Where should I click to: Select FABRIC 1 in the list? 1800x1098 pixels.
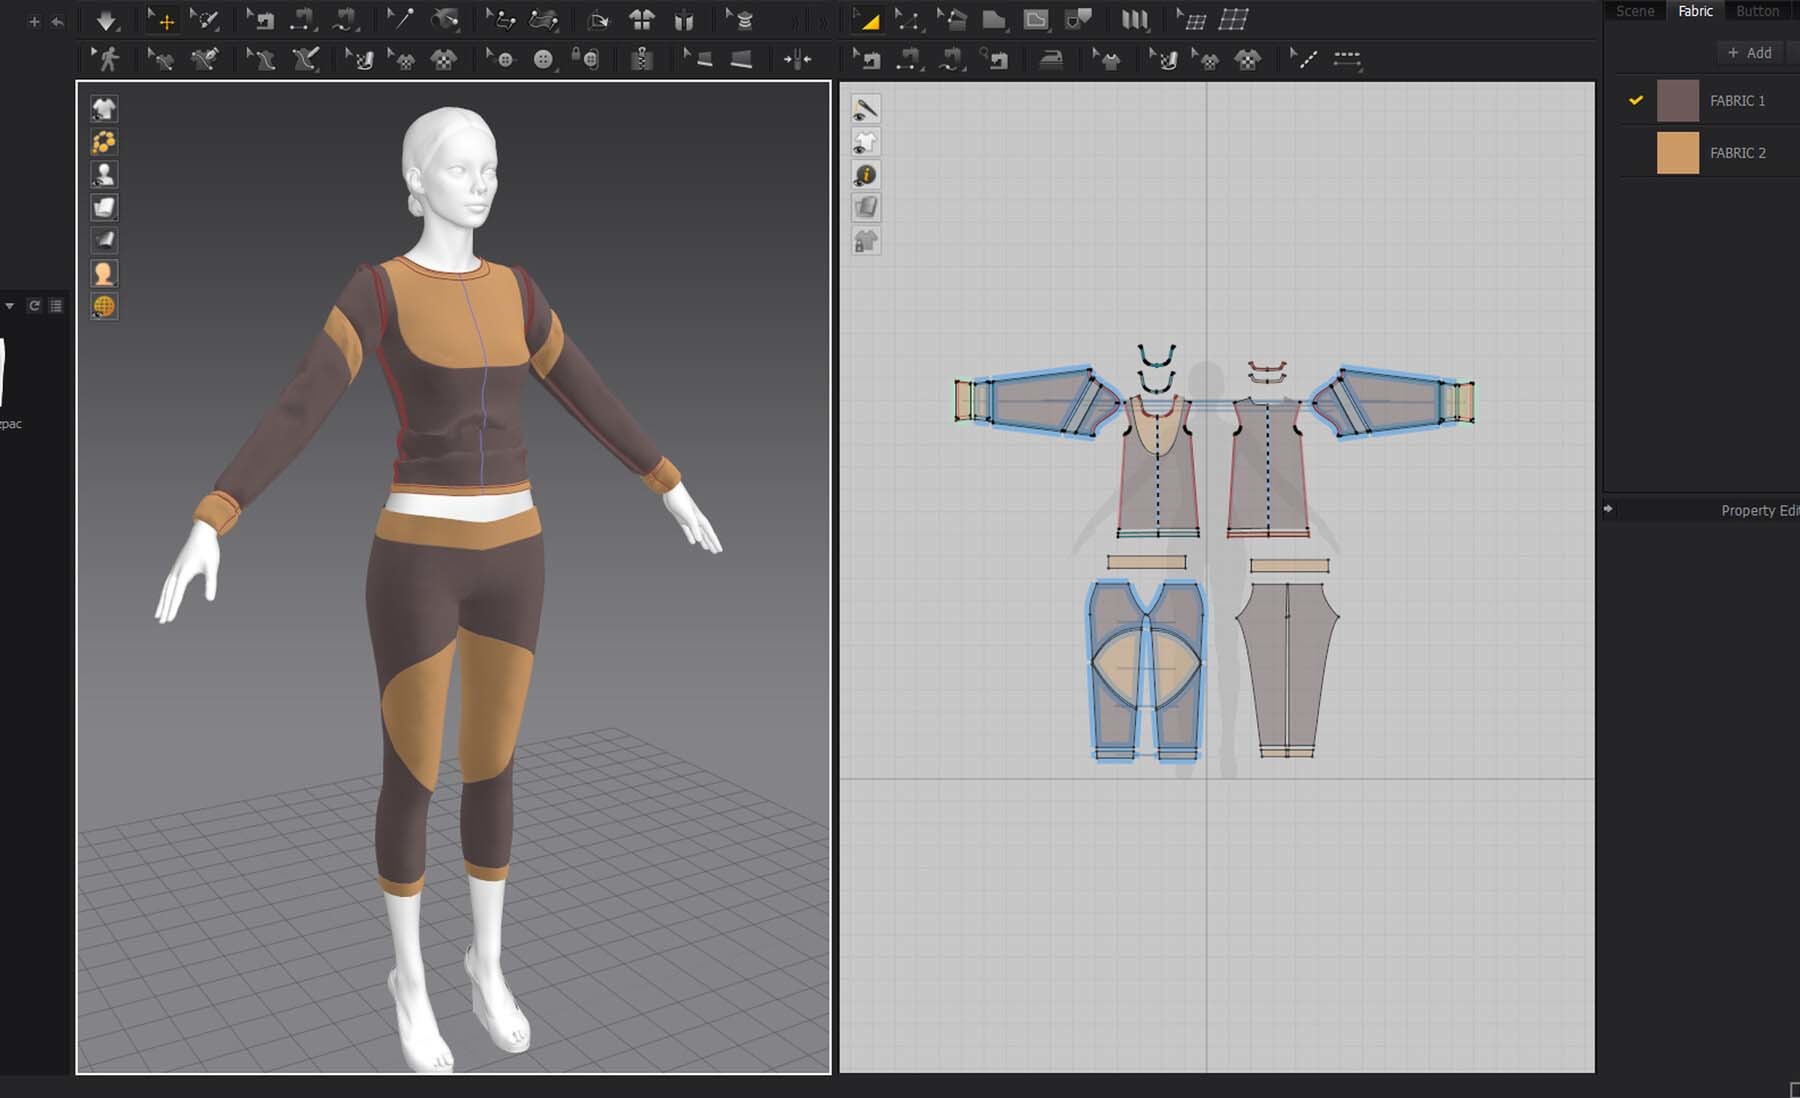(x=1737, y=101)
